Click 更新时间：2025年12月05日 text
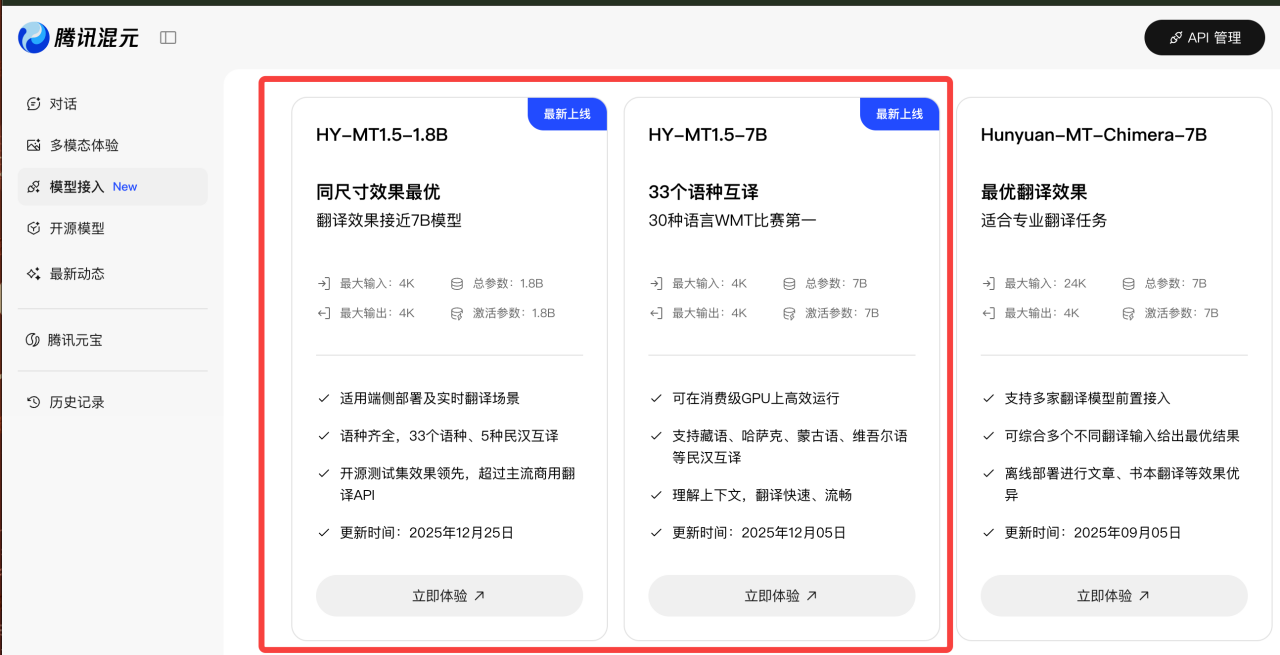1280x655 pixels. (x=759, y=533)
